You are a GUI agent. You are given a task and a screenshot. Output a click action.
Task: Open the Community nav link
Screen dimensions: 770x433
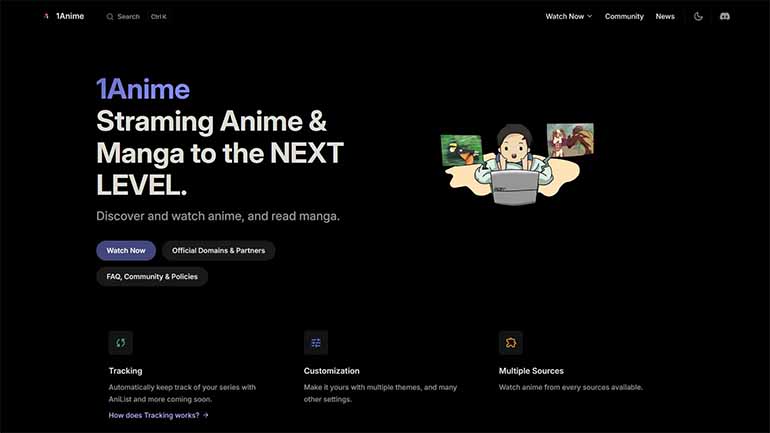624,16
